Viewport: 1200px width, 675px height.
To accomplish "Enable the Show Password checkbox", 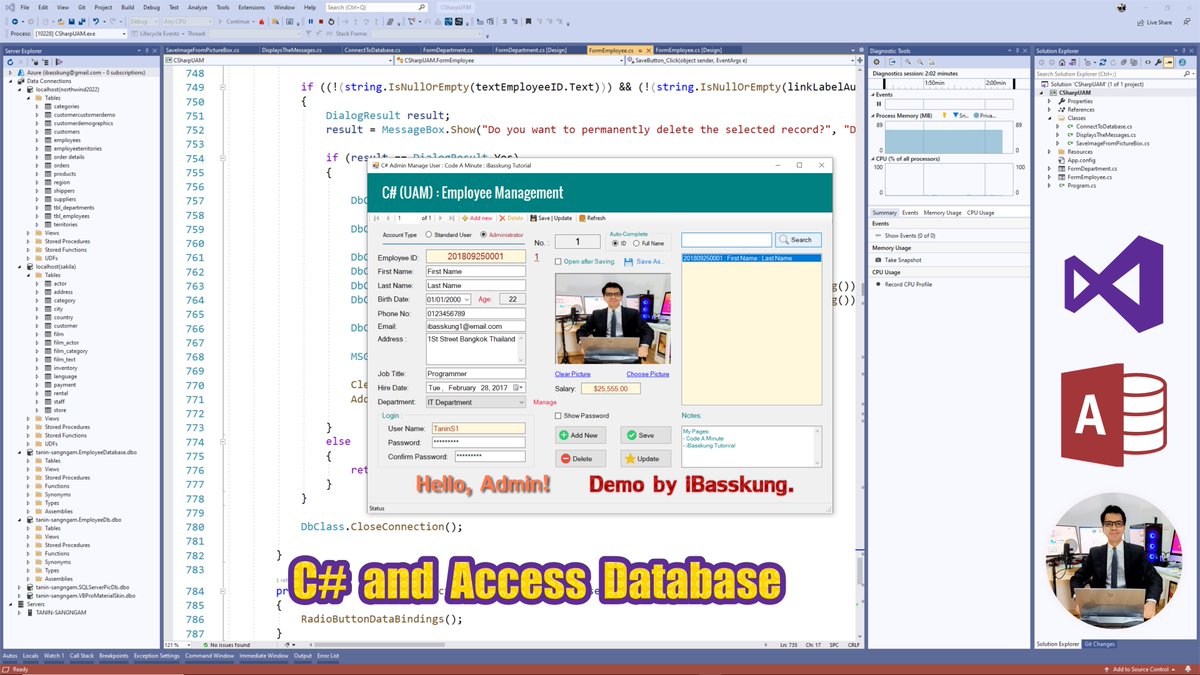I will (559, 416).
